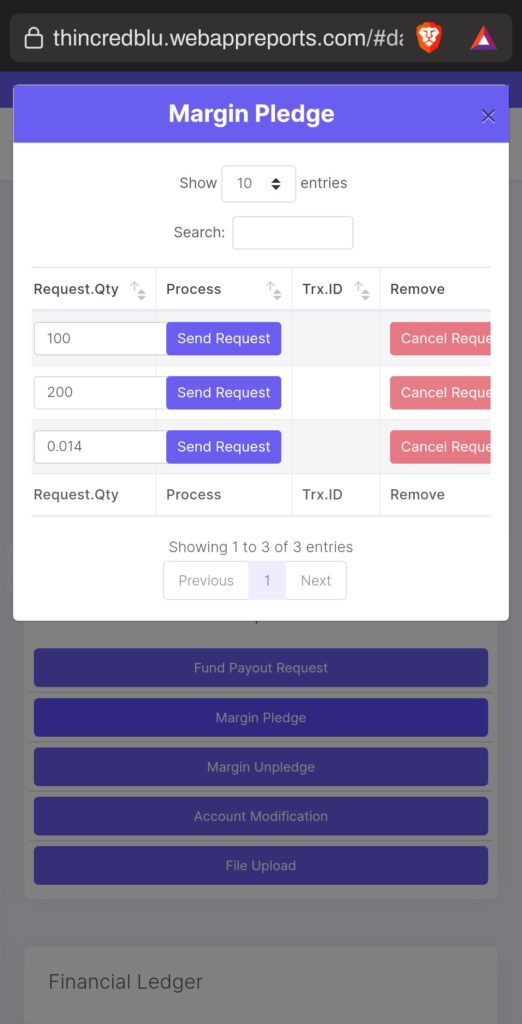Open Margin Unpledge option
Image resolution: width=522 pixels, height=1024 pixels.
click(x=261, y=767)
